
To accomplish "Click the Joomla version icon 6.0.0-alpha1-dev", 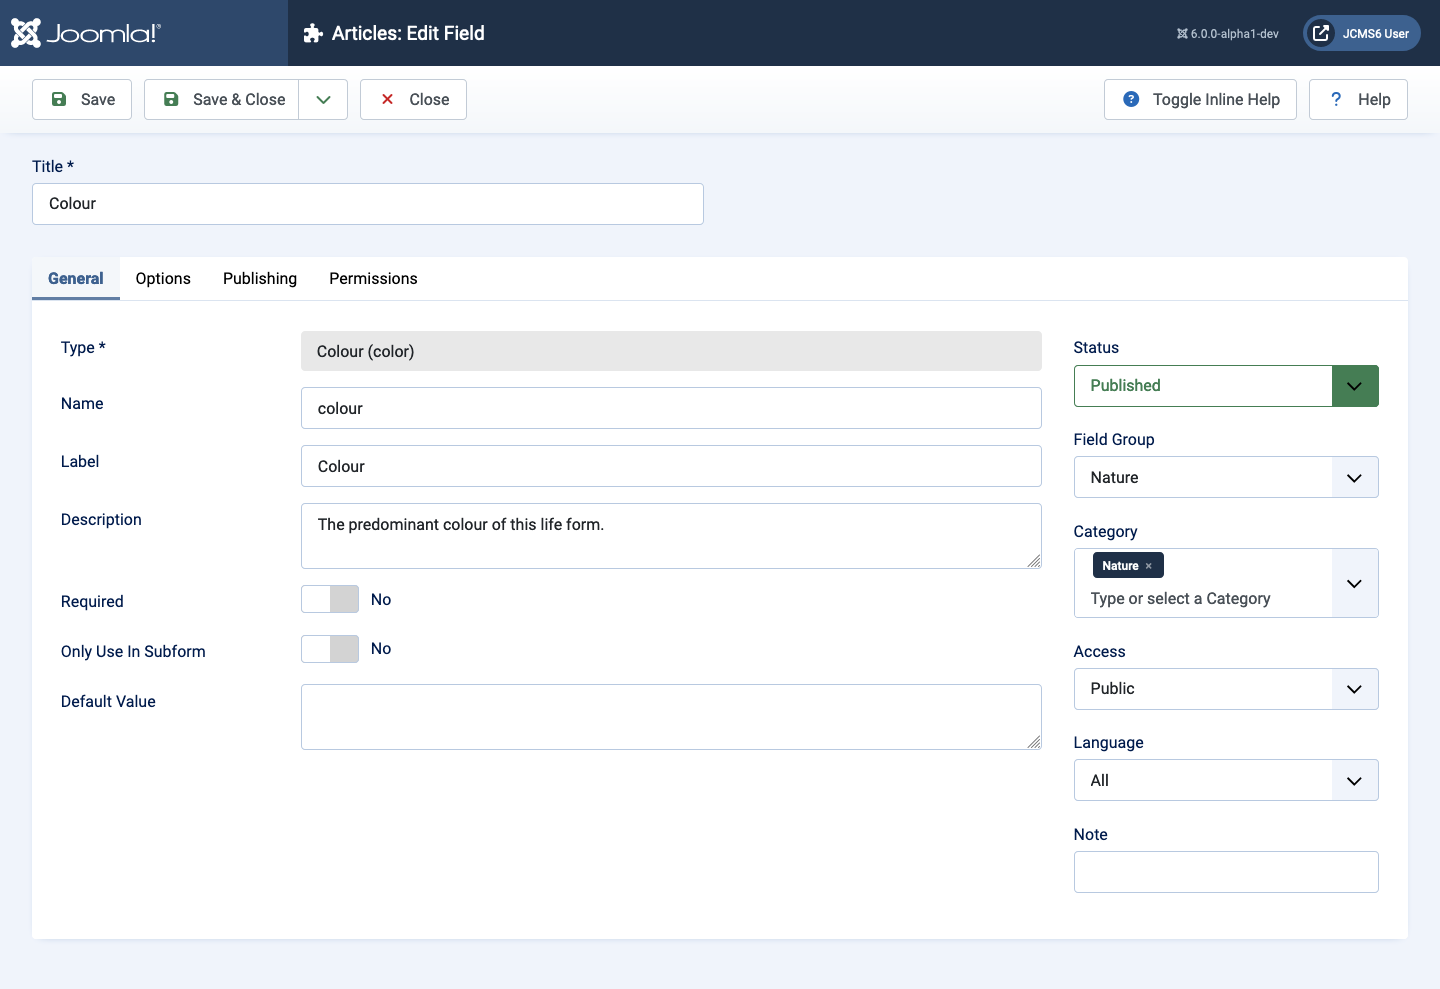I will (1182, 34).
